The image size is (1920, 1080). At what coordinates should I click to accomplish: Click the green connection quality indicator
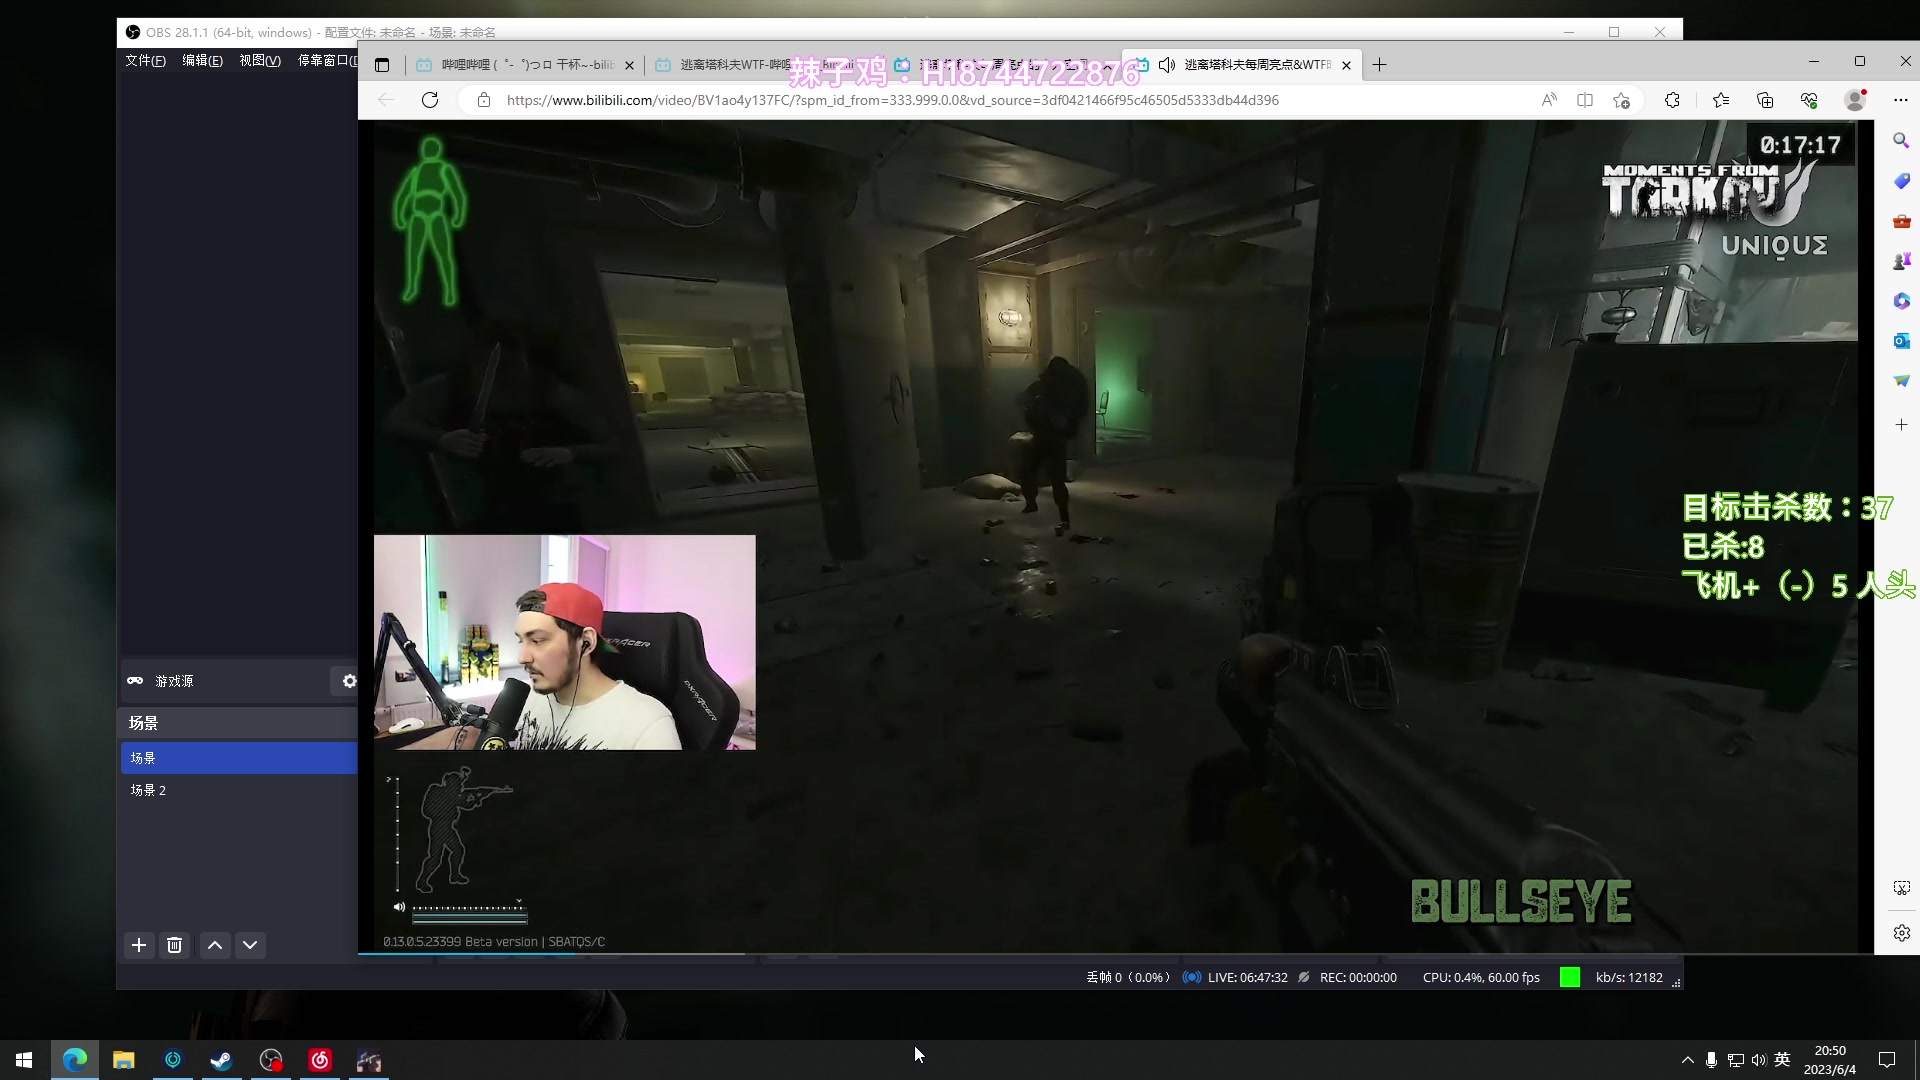click(1570, 978)
